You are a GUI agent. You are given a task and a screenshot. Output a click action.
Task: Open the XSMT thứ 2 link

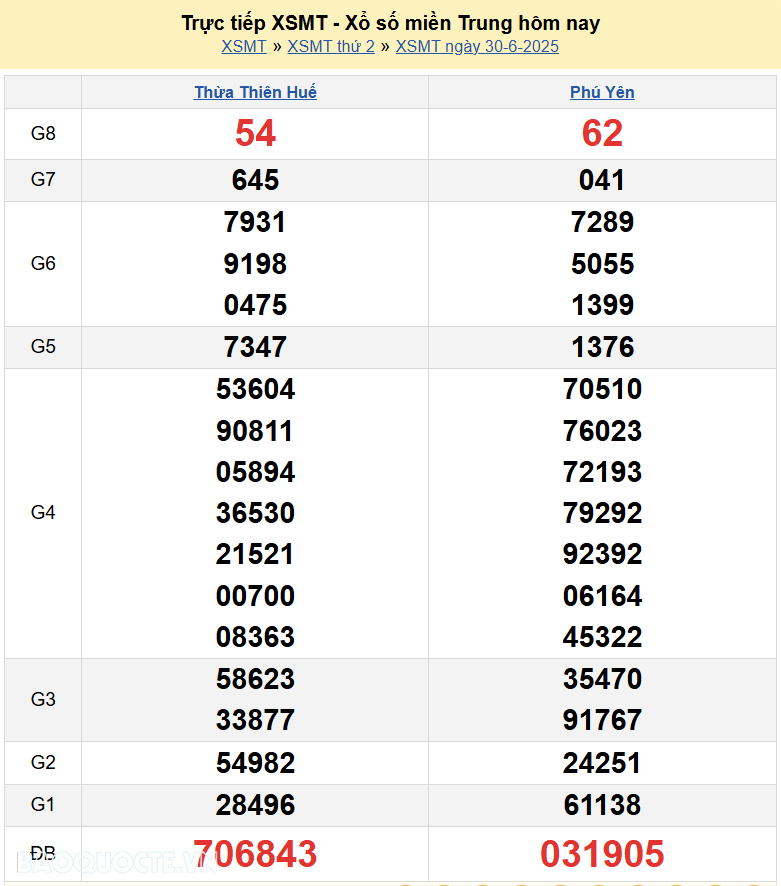coord(331,46)
